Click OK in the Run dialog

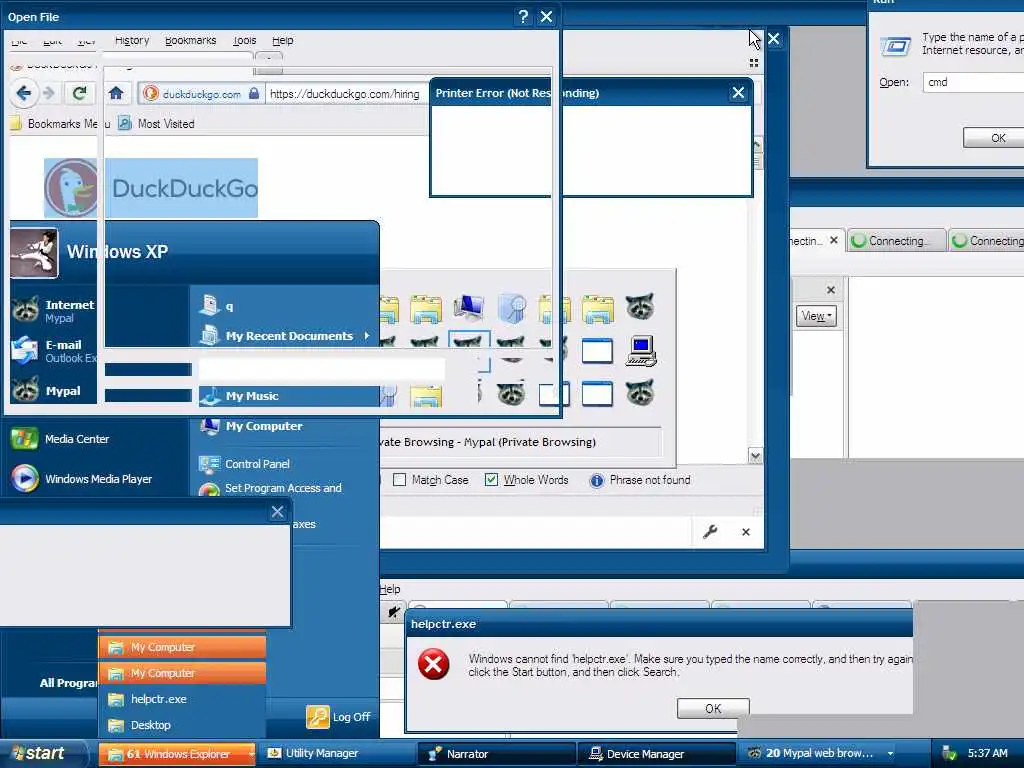994,138
